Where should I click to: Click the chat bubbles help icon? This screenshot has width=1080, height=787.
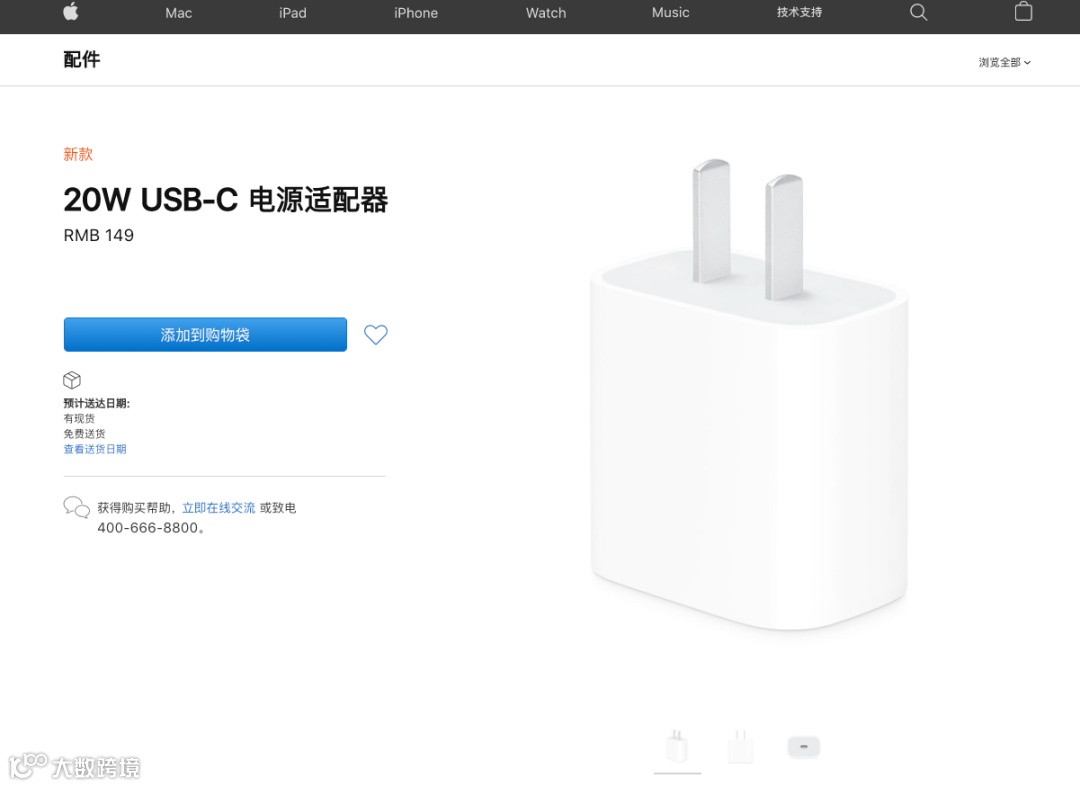(76, 507)
